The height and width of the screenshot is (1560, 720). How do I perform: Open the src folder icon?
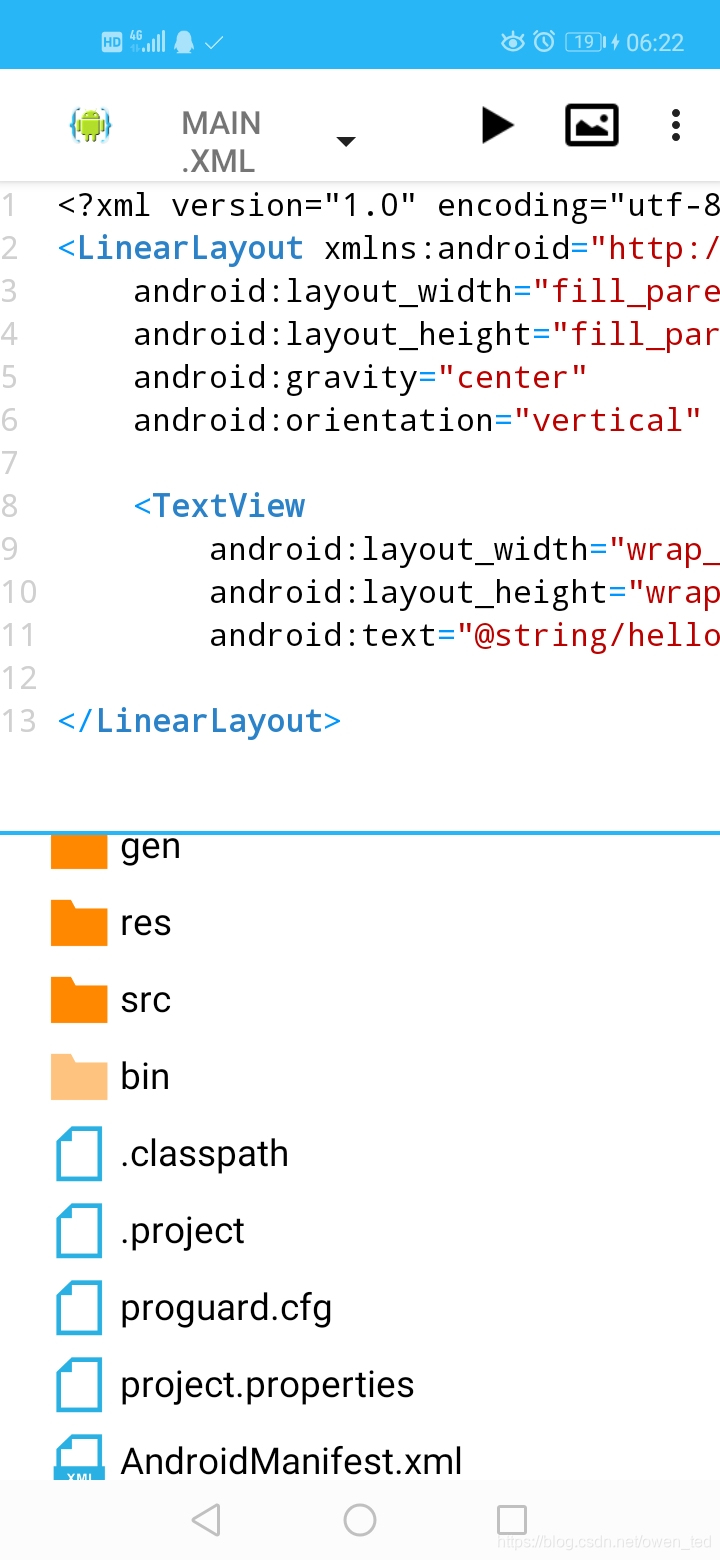(x=79, y=999)
